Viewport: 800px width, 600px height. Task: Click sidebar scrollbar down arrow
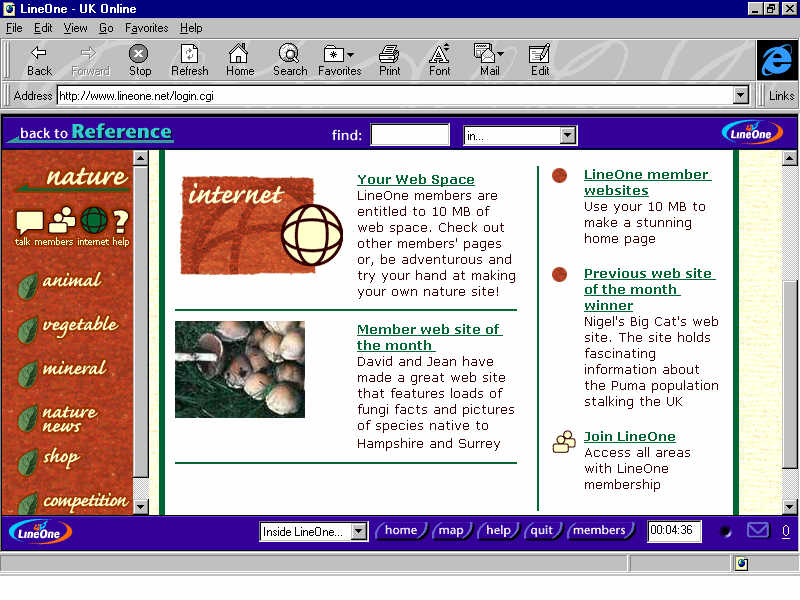pos(140,506)
